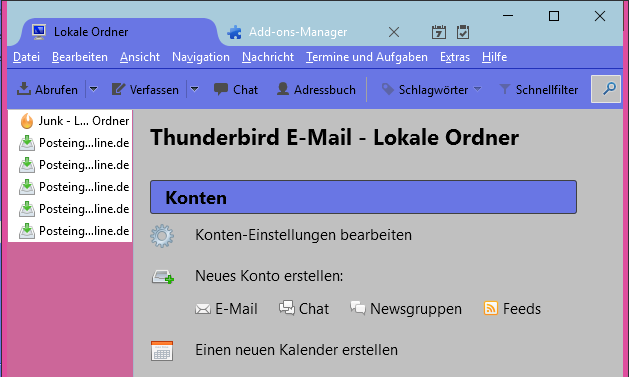630x377 pixels.
Task: Create a new Newsgruppen account
Action: coord(406,309)
